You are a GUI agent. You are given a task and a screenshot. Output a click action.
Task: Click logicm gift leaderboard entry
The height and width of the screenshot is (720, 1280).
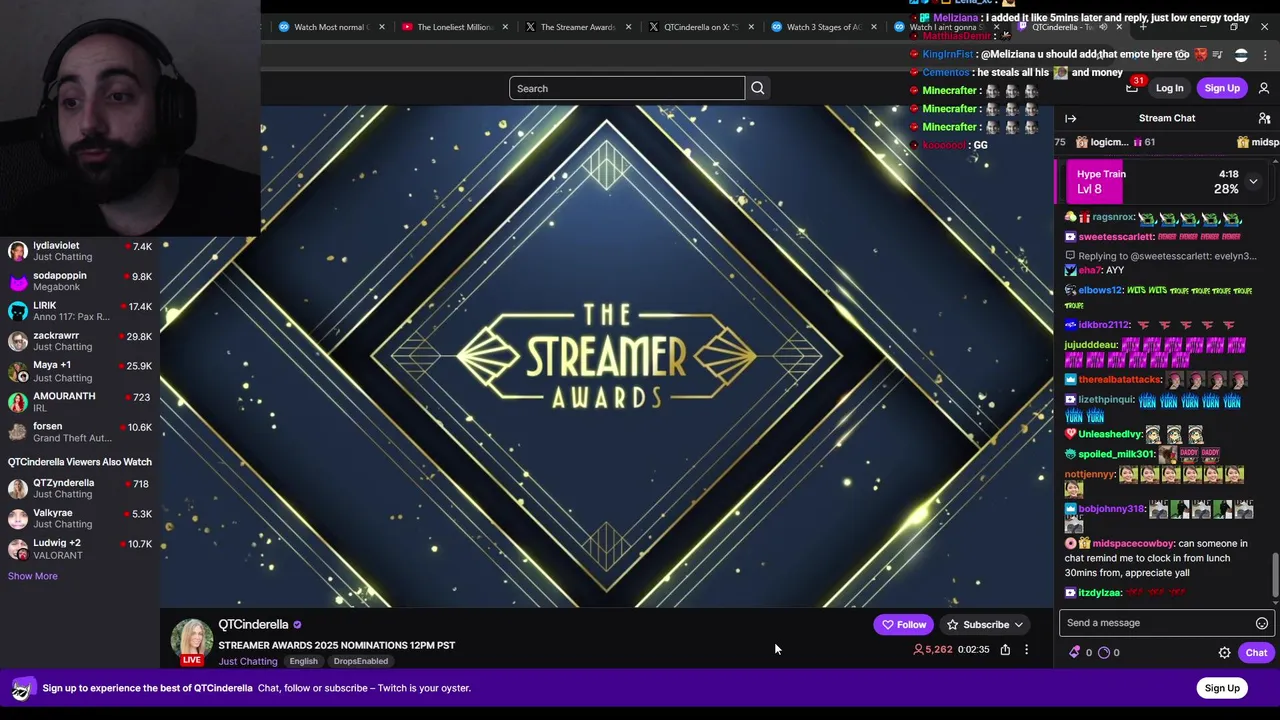[x=1117, y=142]
